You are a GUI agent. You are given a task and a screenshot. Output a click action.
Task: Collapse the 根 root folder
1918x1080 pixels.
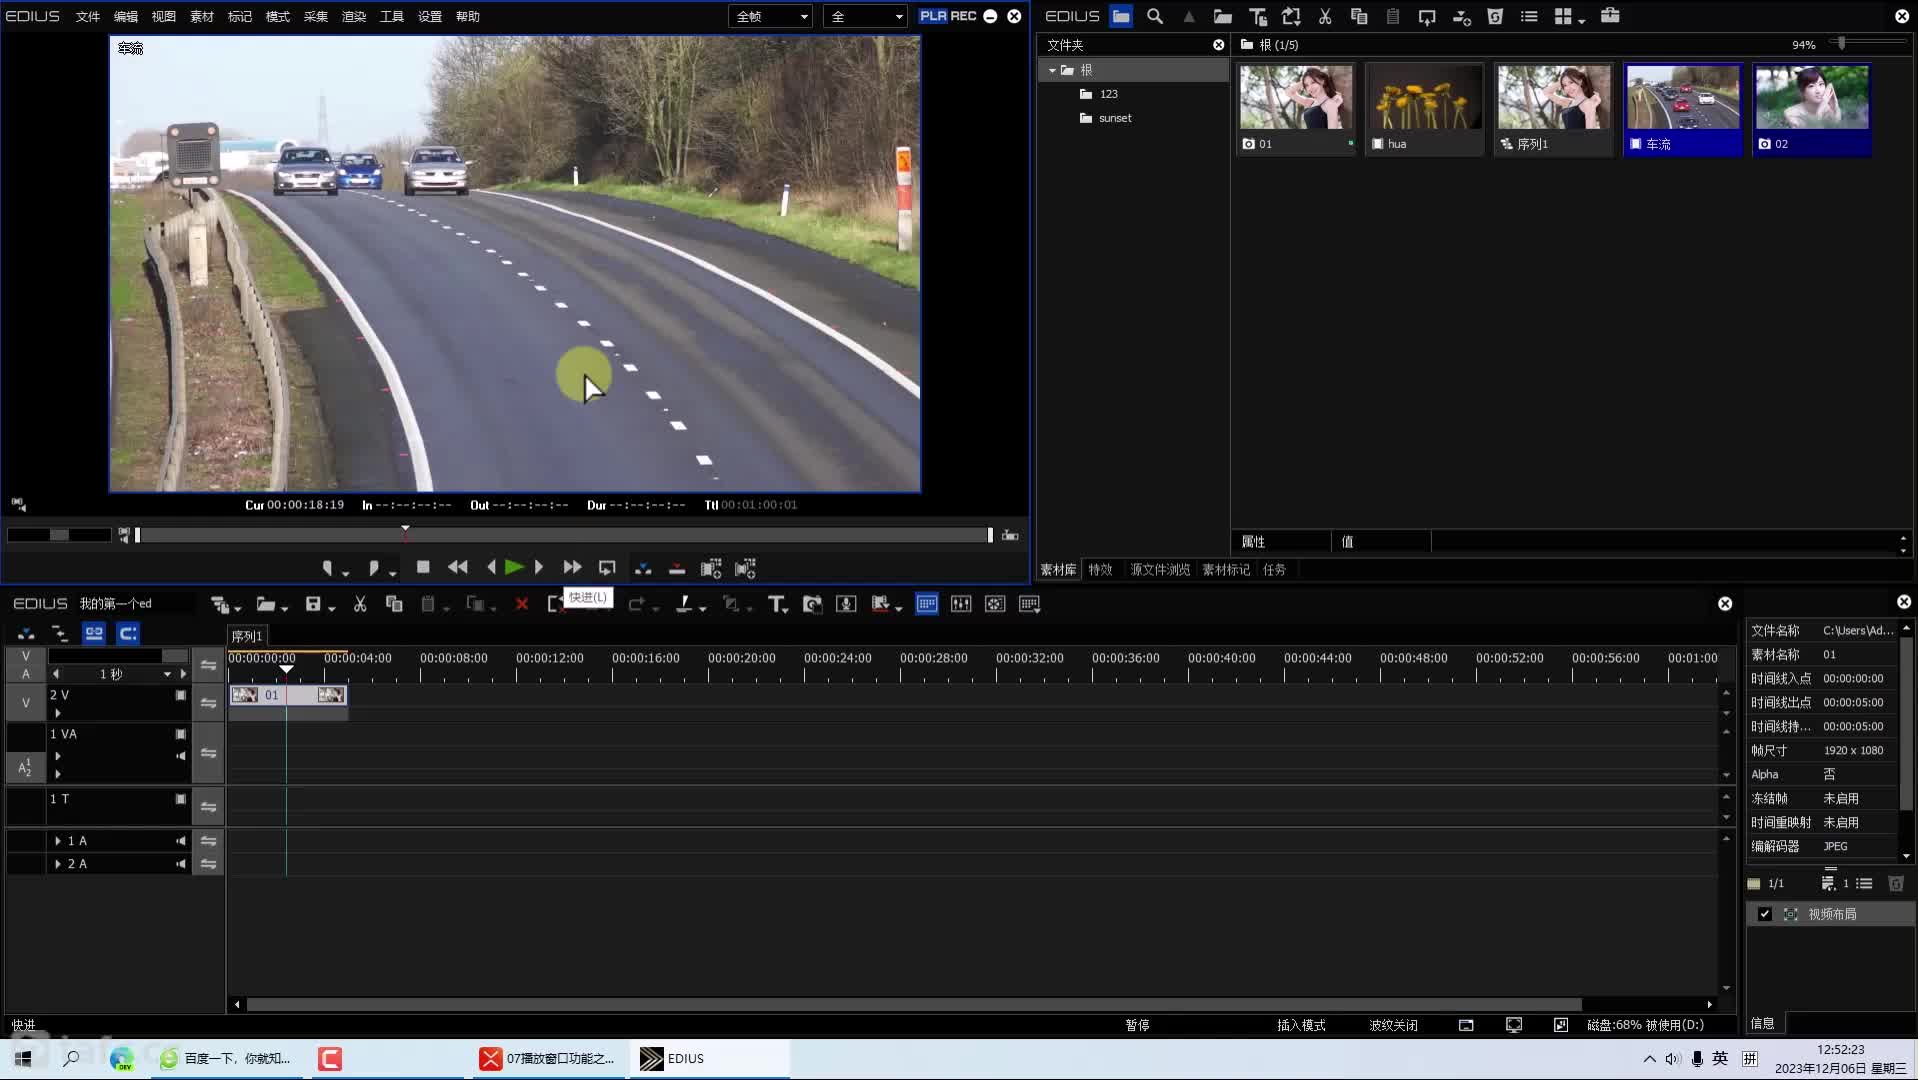1052,70
